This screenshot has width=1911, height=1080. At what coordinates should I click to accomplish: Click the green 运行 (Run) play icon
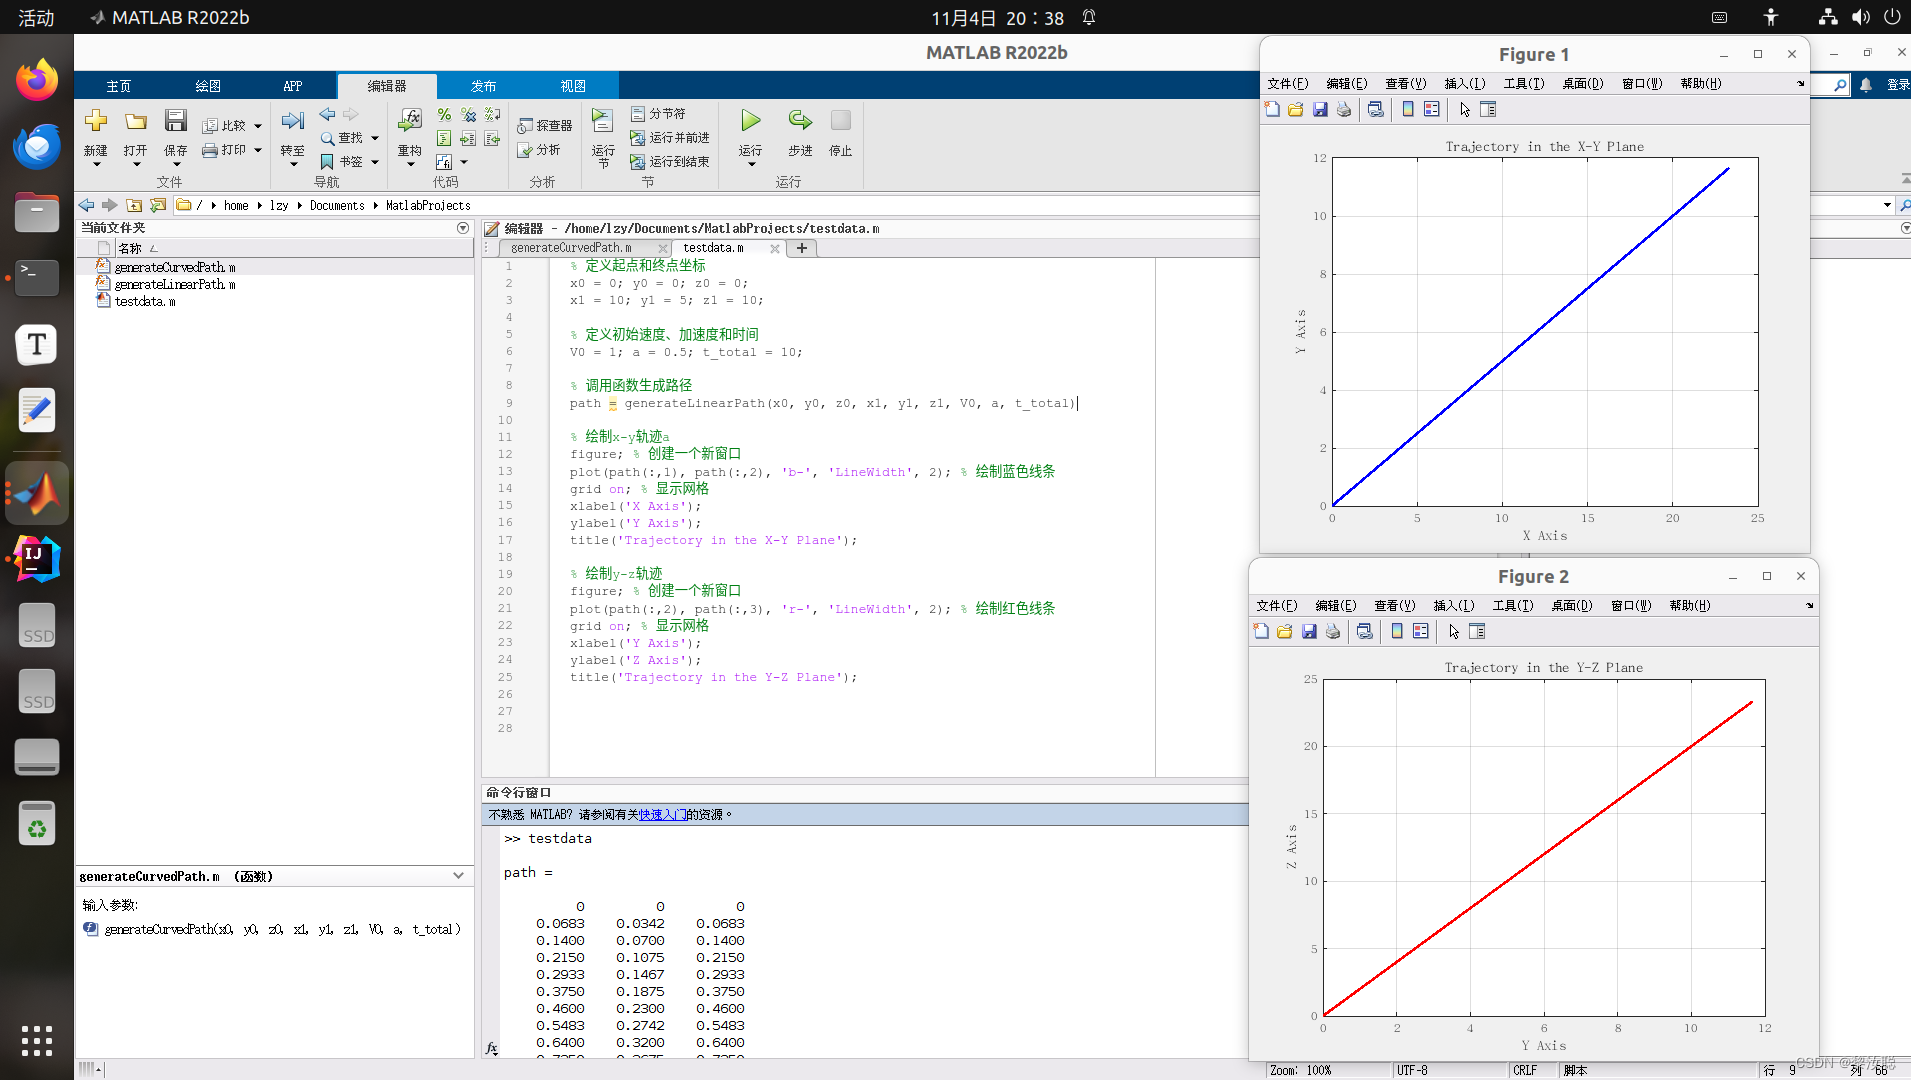pos(751,121)
